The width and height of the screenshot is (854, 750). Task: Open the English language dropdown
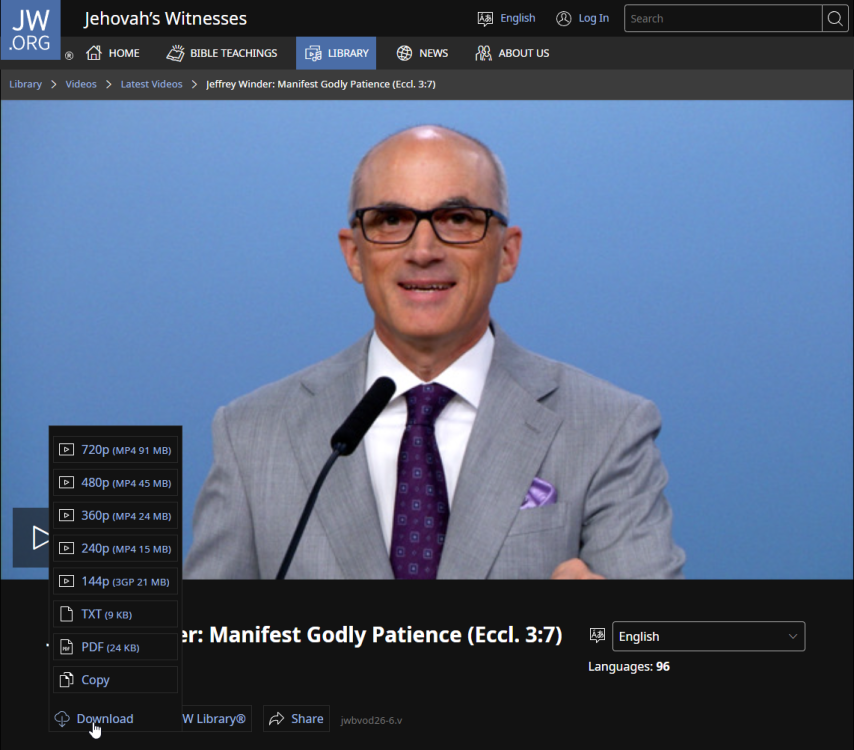point(708,636)
